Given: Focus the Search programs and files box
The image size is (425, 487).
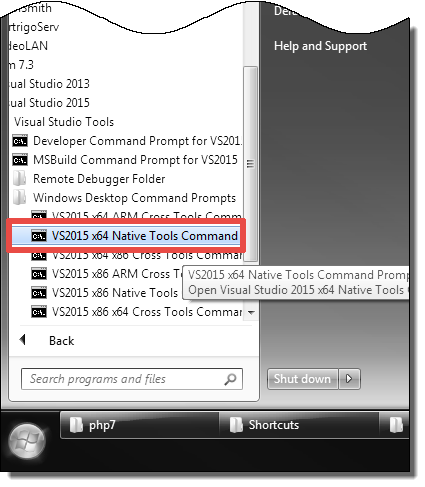Looking at the screenshot, I should pyautogui.click(x=132, y=379).
